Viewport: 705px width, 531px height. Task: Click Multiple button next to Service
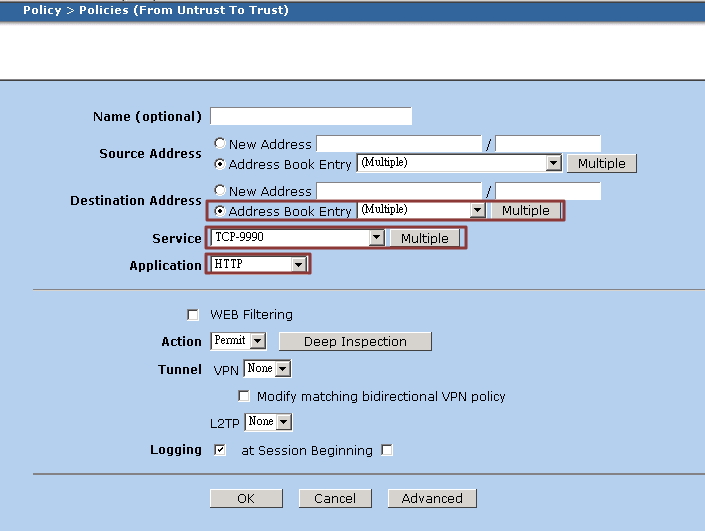click(x=425, y=238)
